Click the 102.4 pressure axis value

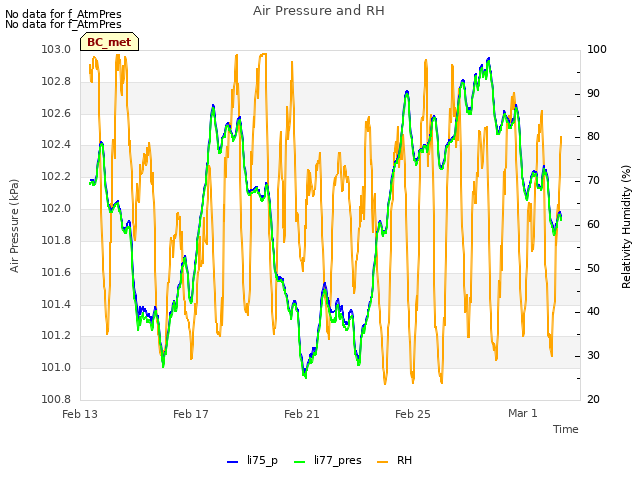(x=56, y=145)
